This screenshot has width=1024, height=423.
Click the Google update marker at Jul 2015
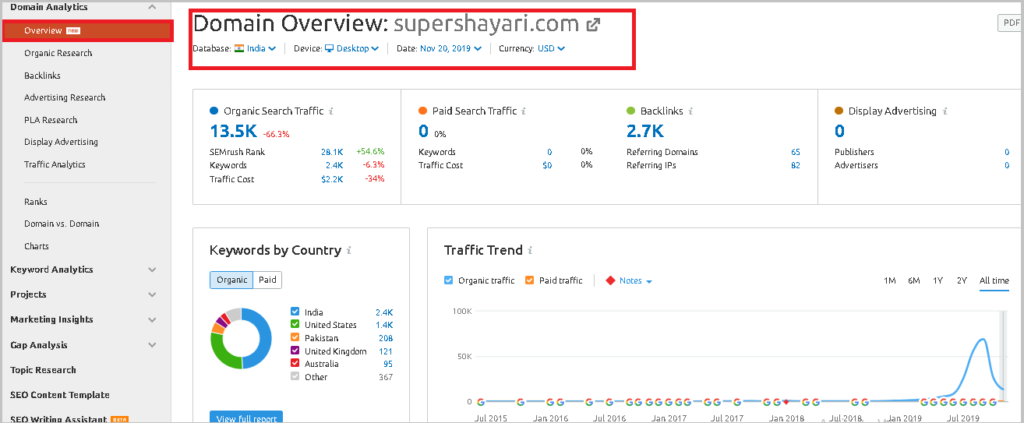tap(480, 402)
